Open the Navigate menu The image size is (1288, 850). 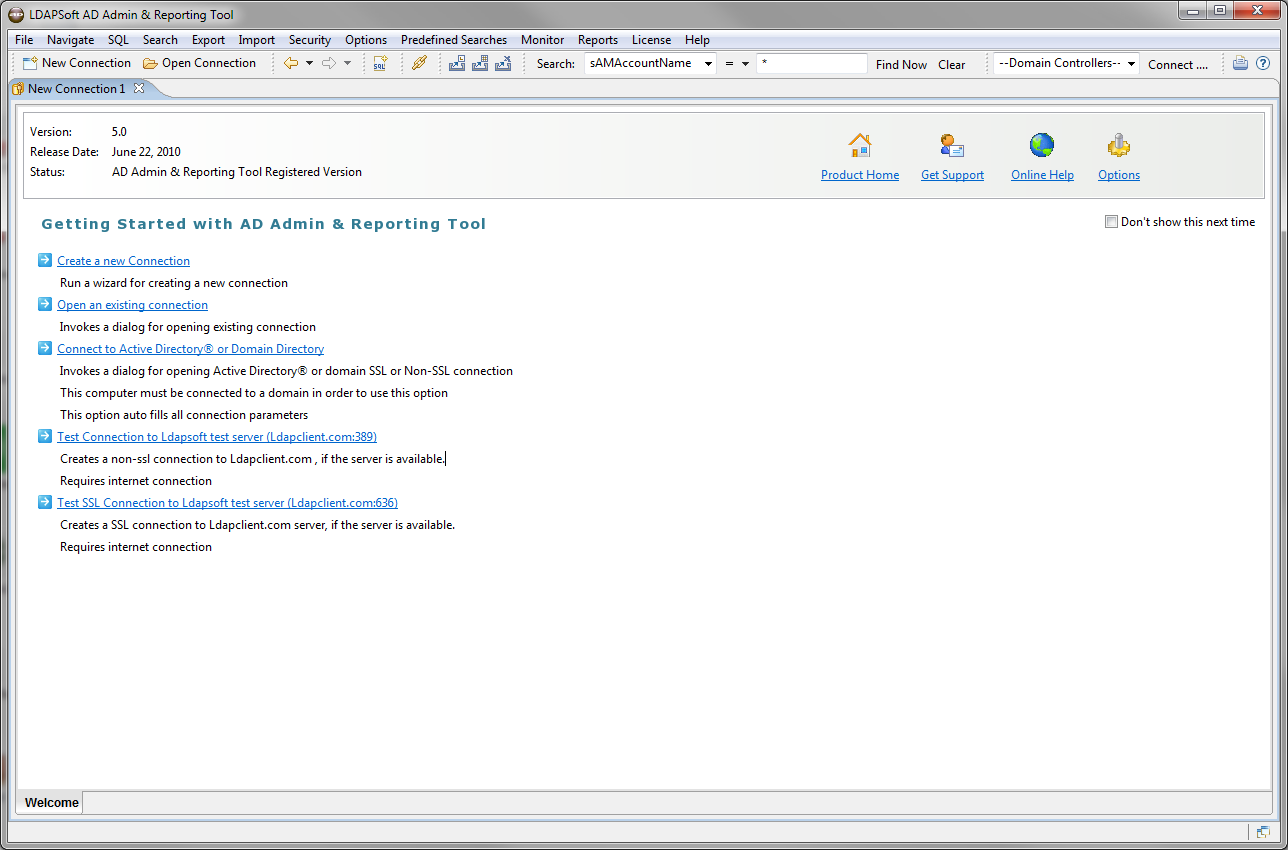(x=70, y=40)
